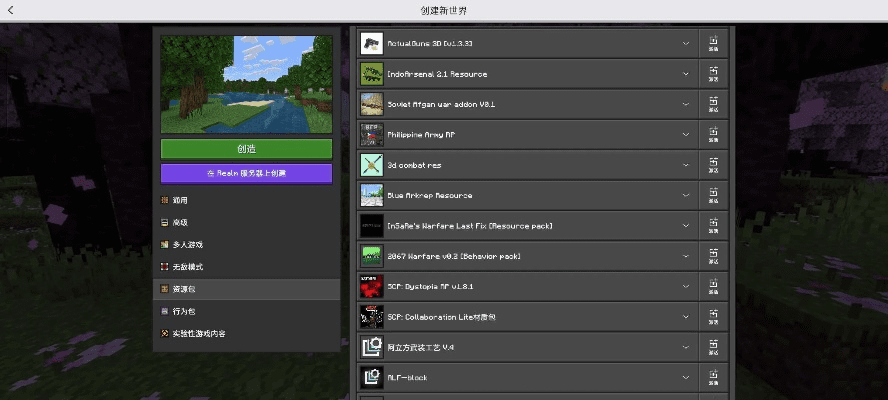
Task: Expand the SCP: Dystopia RP details
Action: coord(686,286)
